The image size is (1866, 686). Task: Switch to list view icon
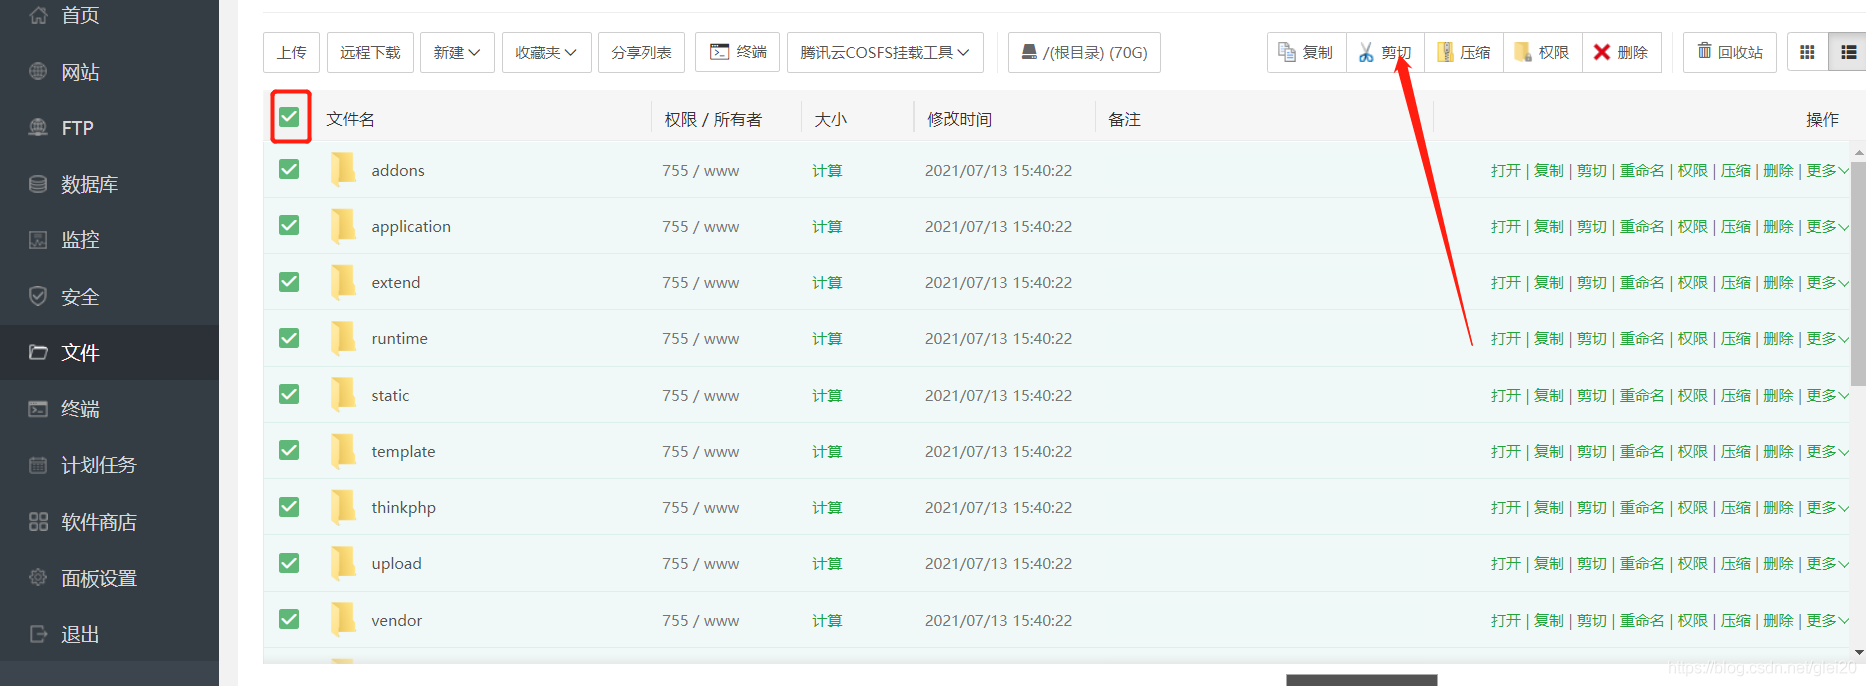[x=1847, y=52]
